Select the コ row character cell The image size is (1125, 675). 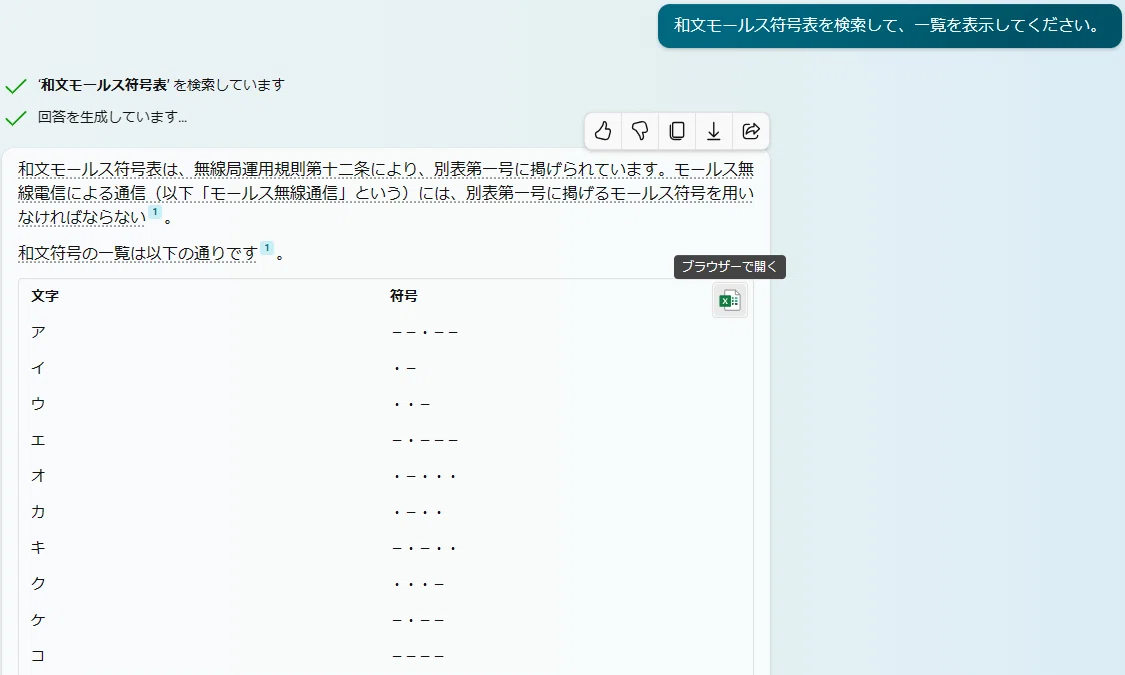38,656
